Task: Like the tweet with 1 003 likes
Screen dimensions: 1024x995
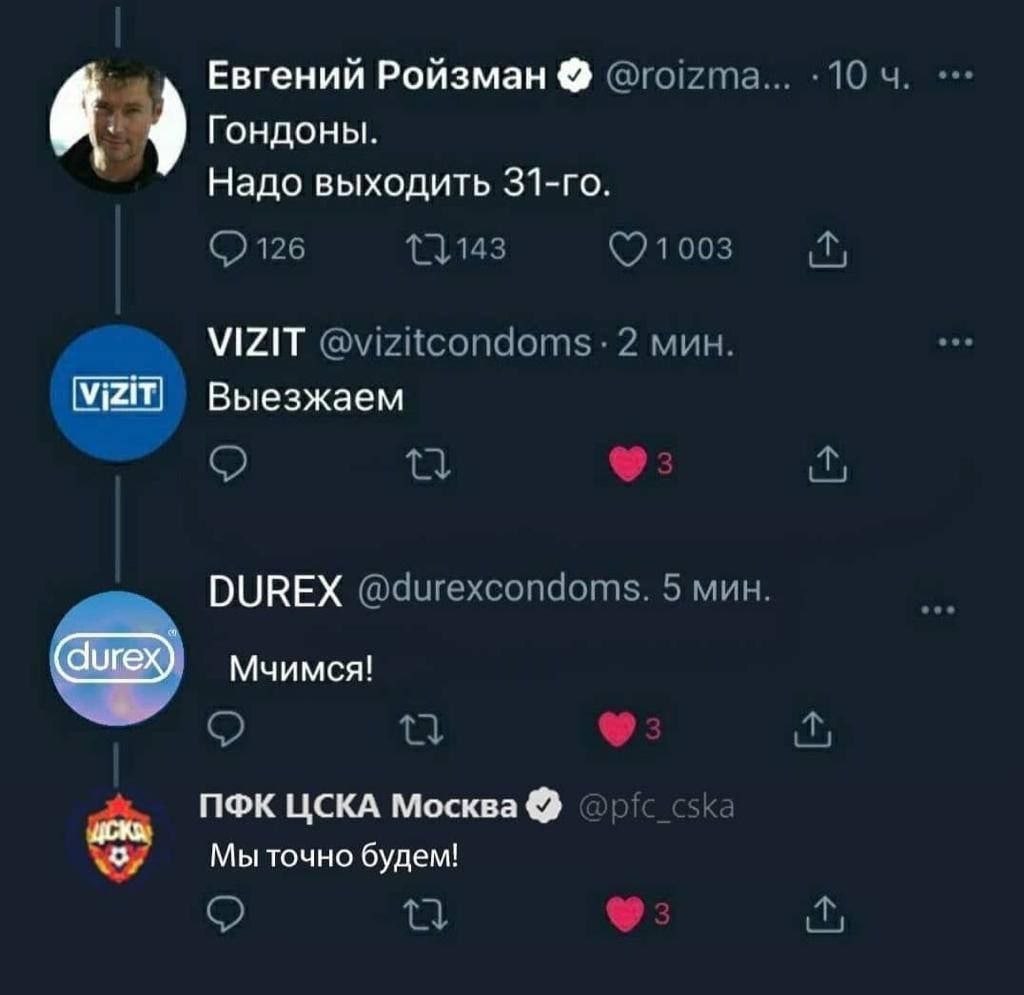Action: tap(628, 250)
